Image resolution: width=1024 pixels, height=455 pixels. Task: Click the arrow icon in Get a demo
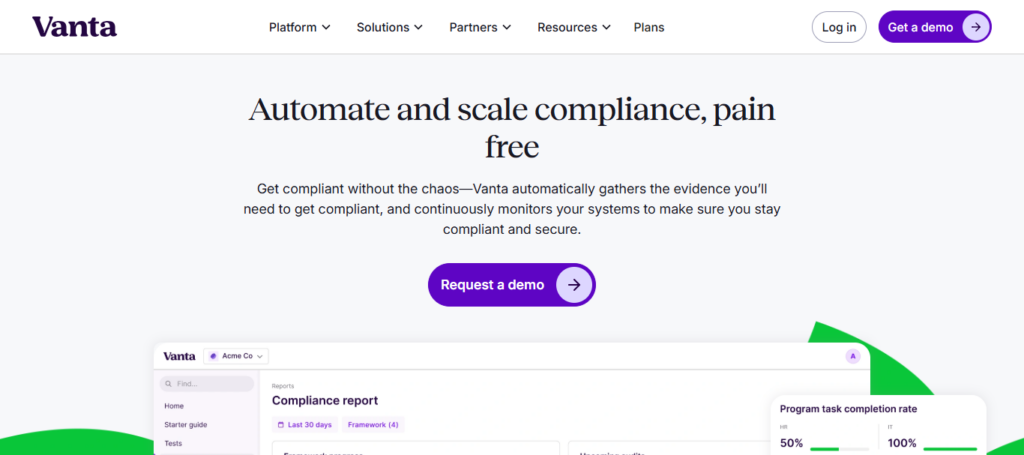click(976, 27)
